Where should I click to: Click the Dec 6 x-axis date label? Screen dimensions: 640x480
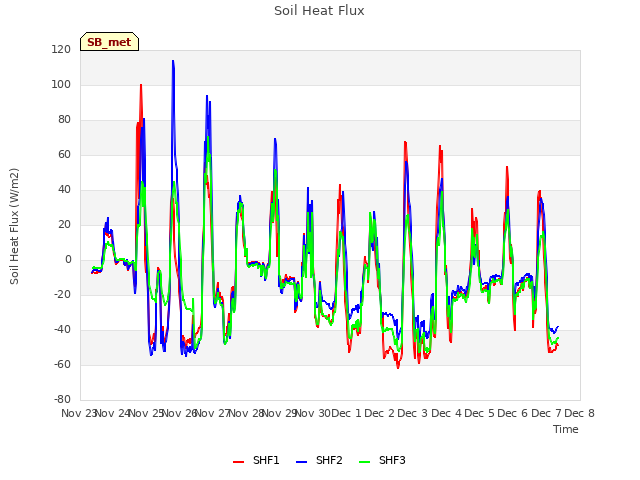tap(513, 413)
